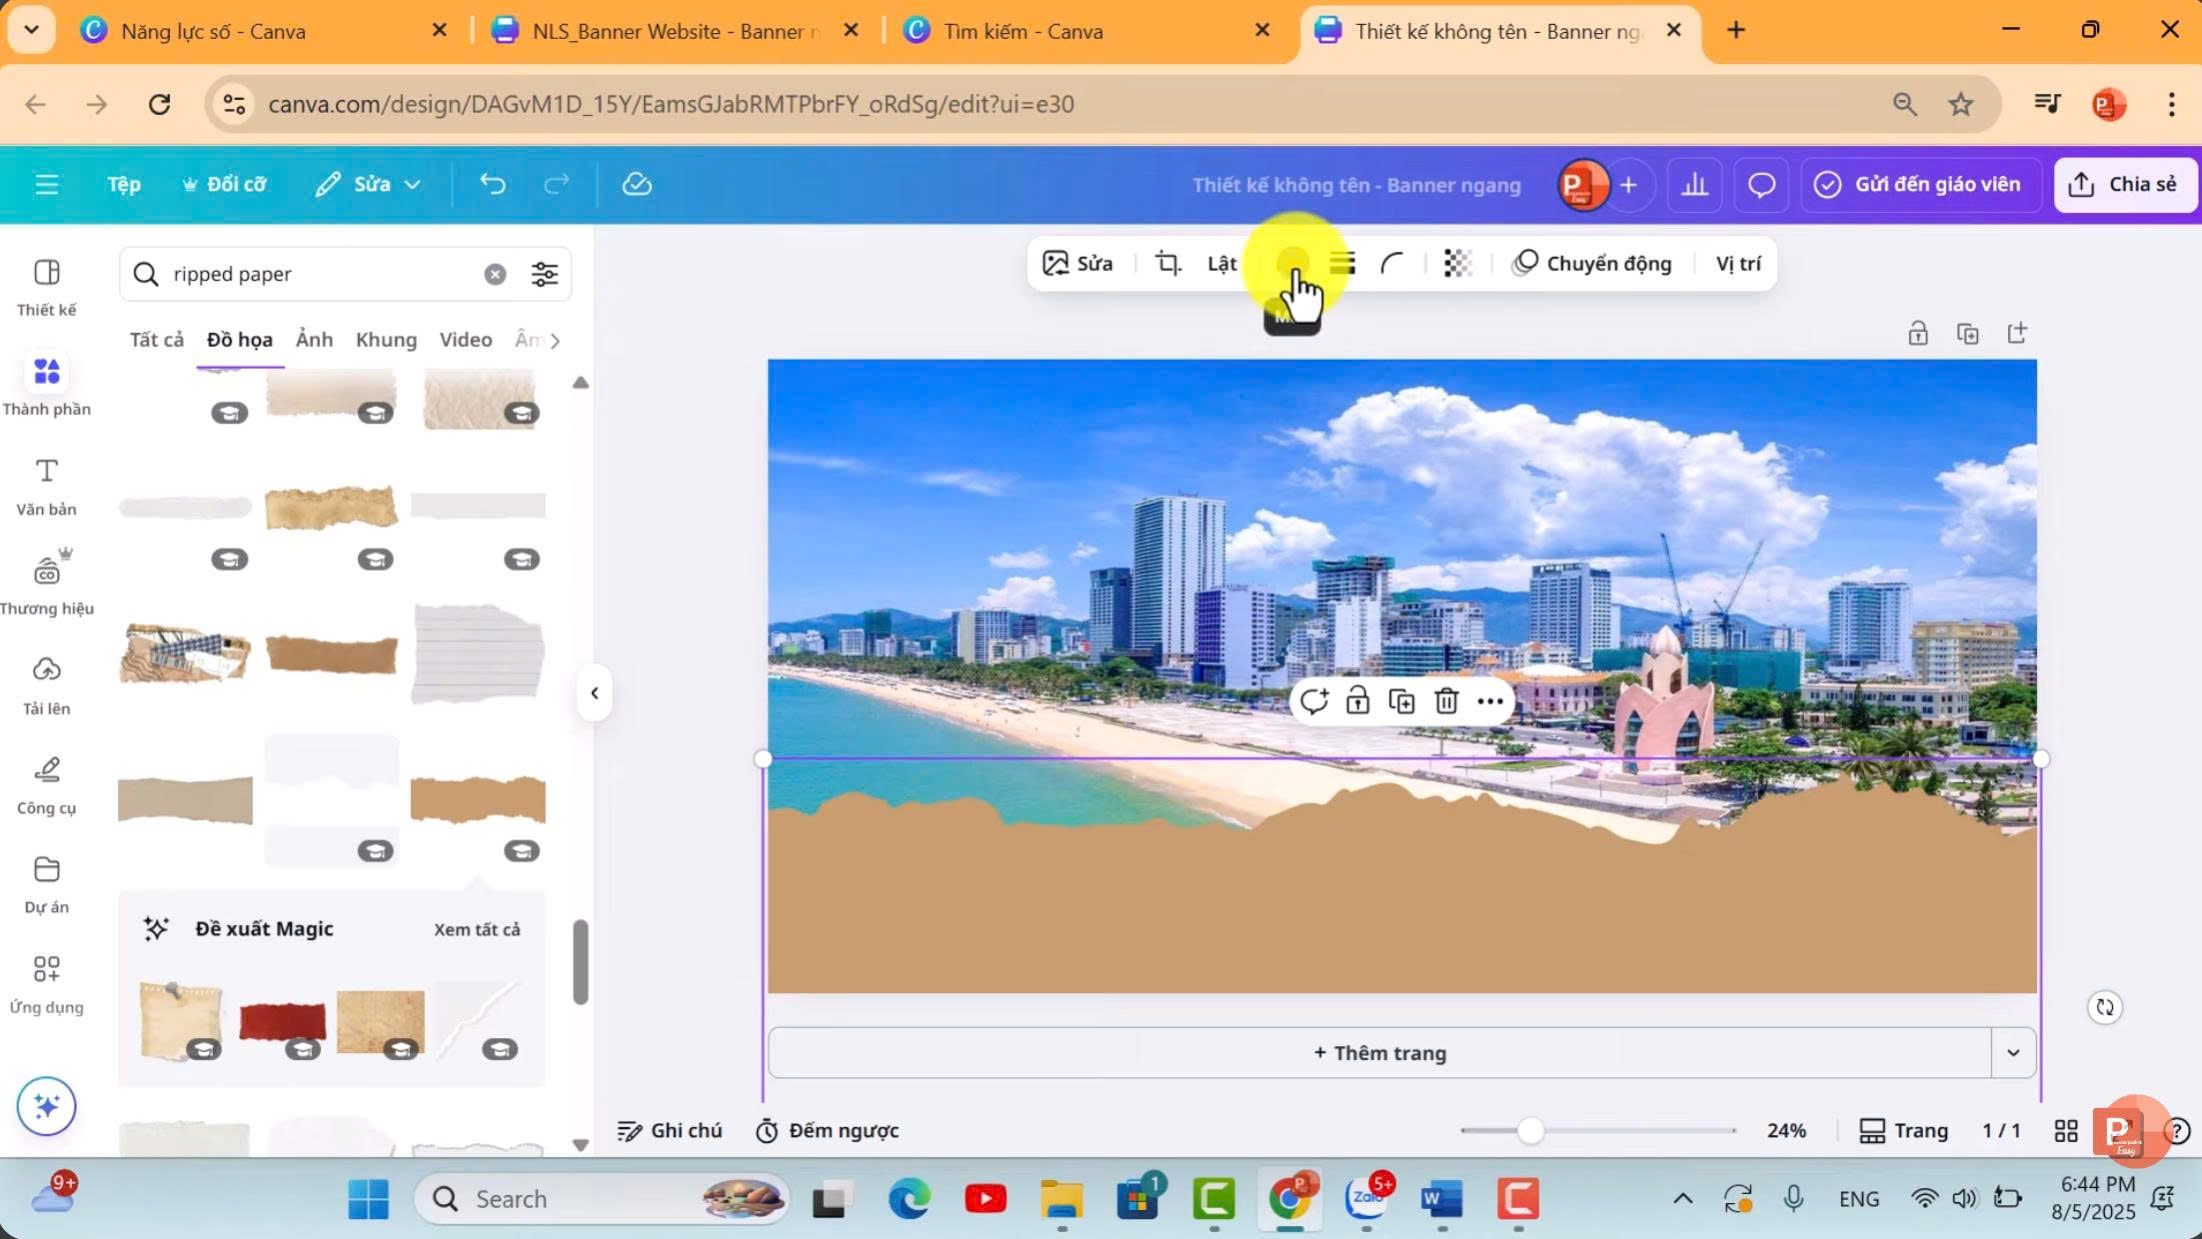Screen dimensions: 2202x1239
Task: Lock the page with padlock icon
Action: [1917, 333]
